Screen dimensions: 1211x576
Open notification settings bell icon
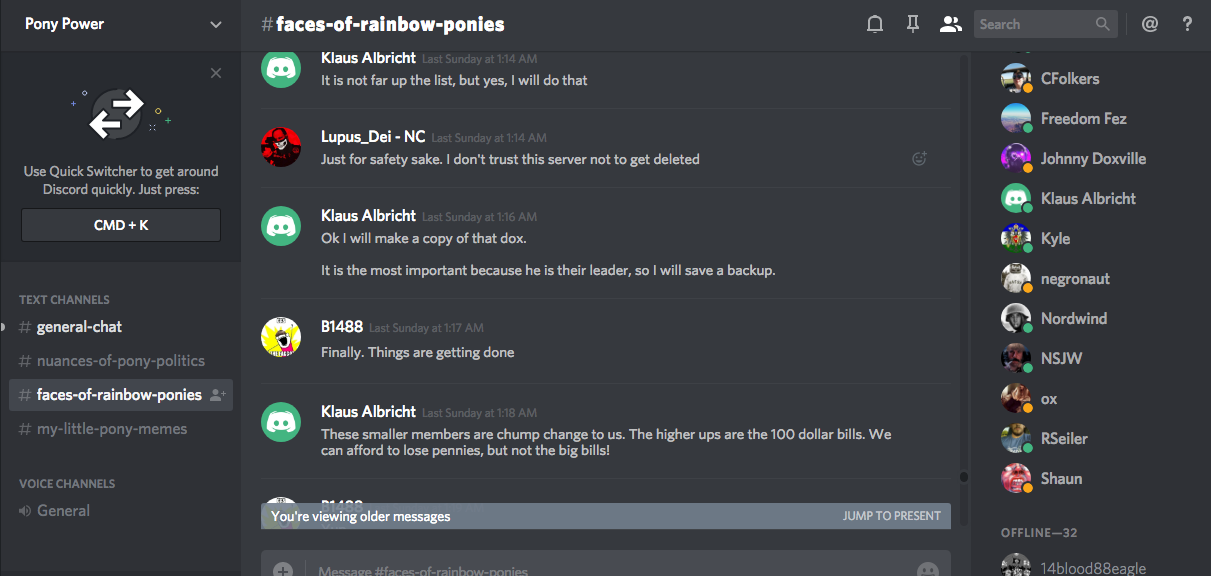(x=875, y=24)
